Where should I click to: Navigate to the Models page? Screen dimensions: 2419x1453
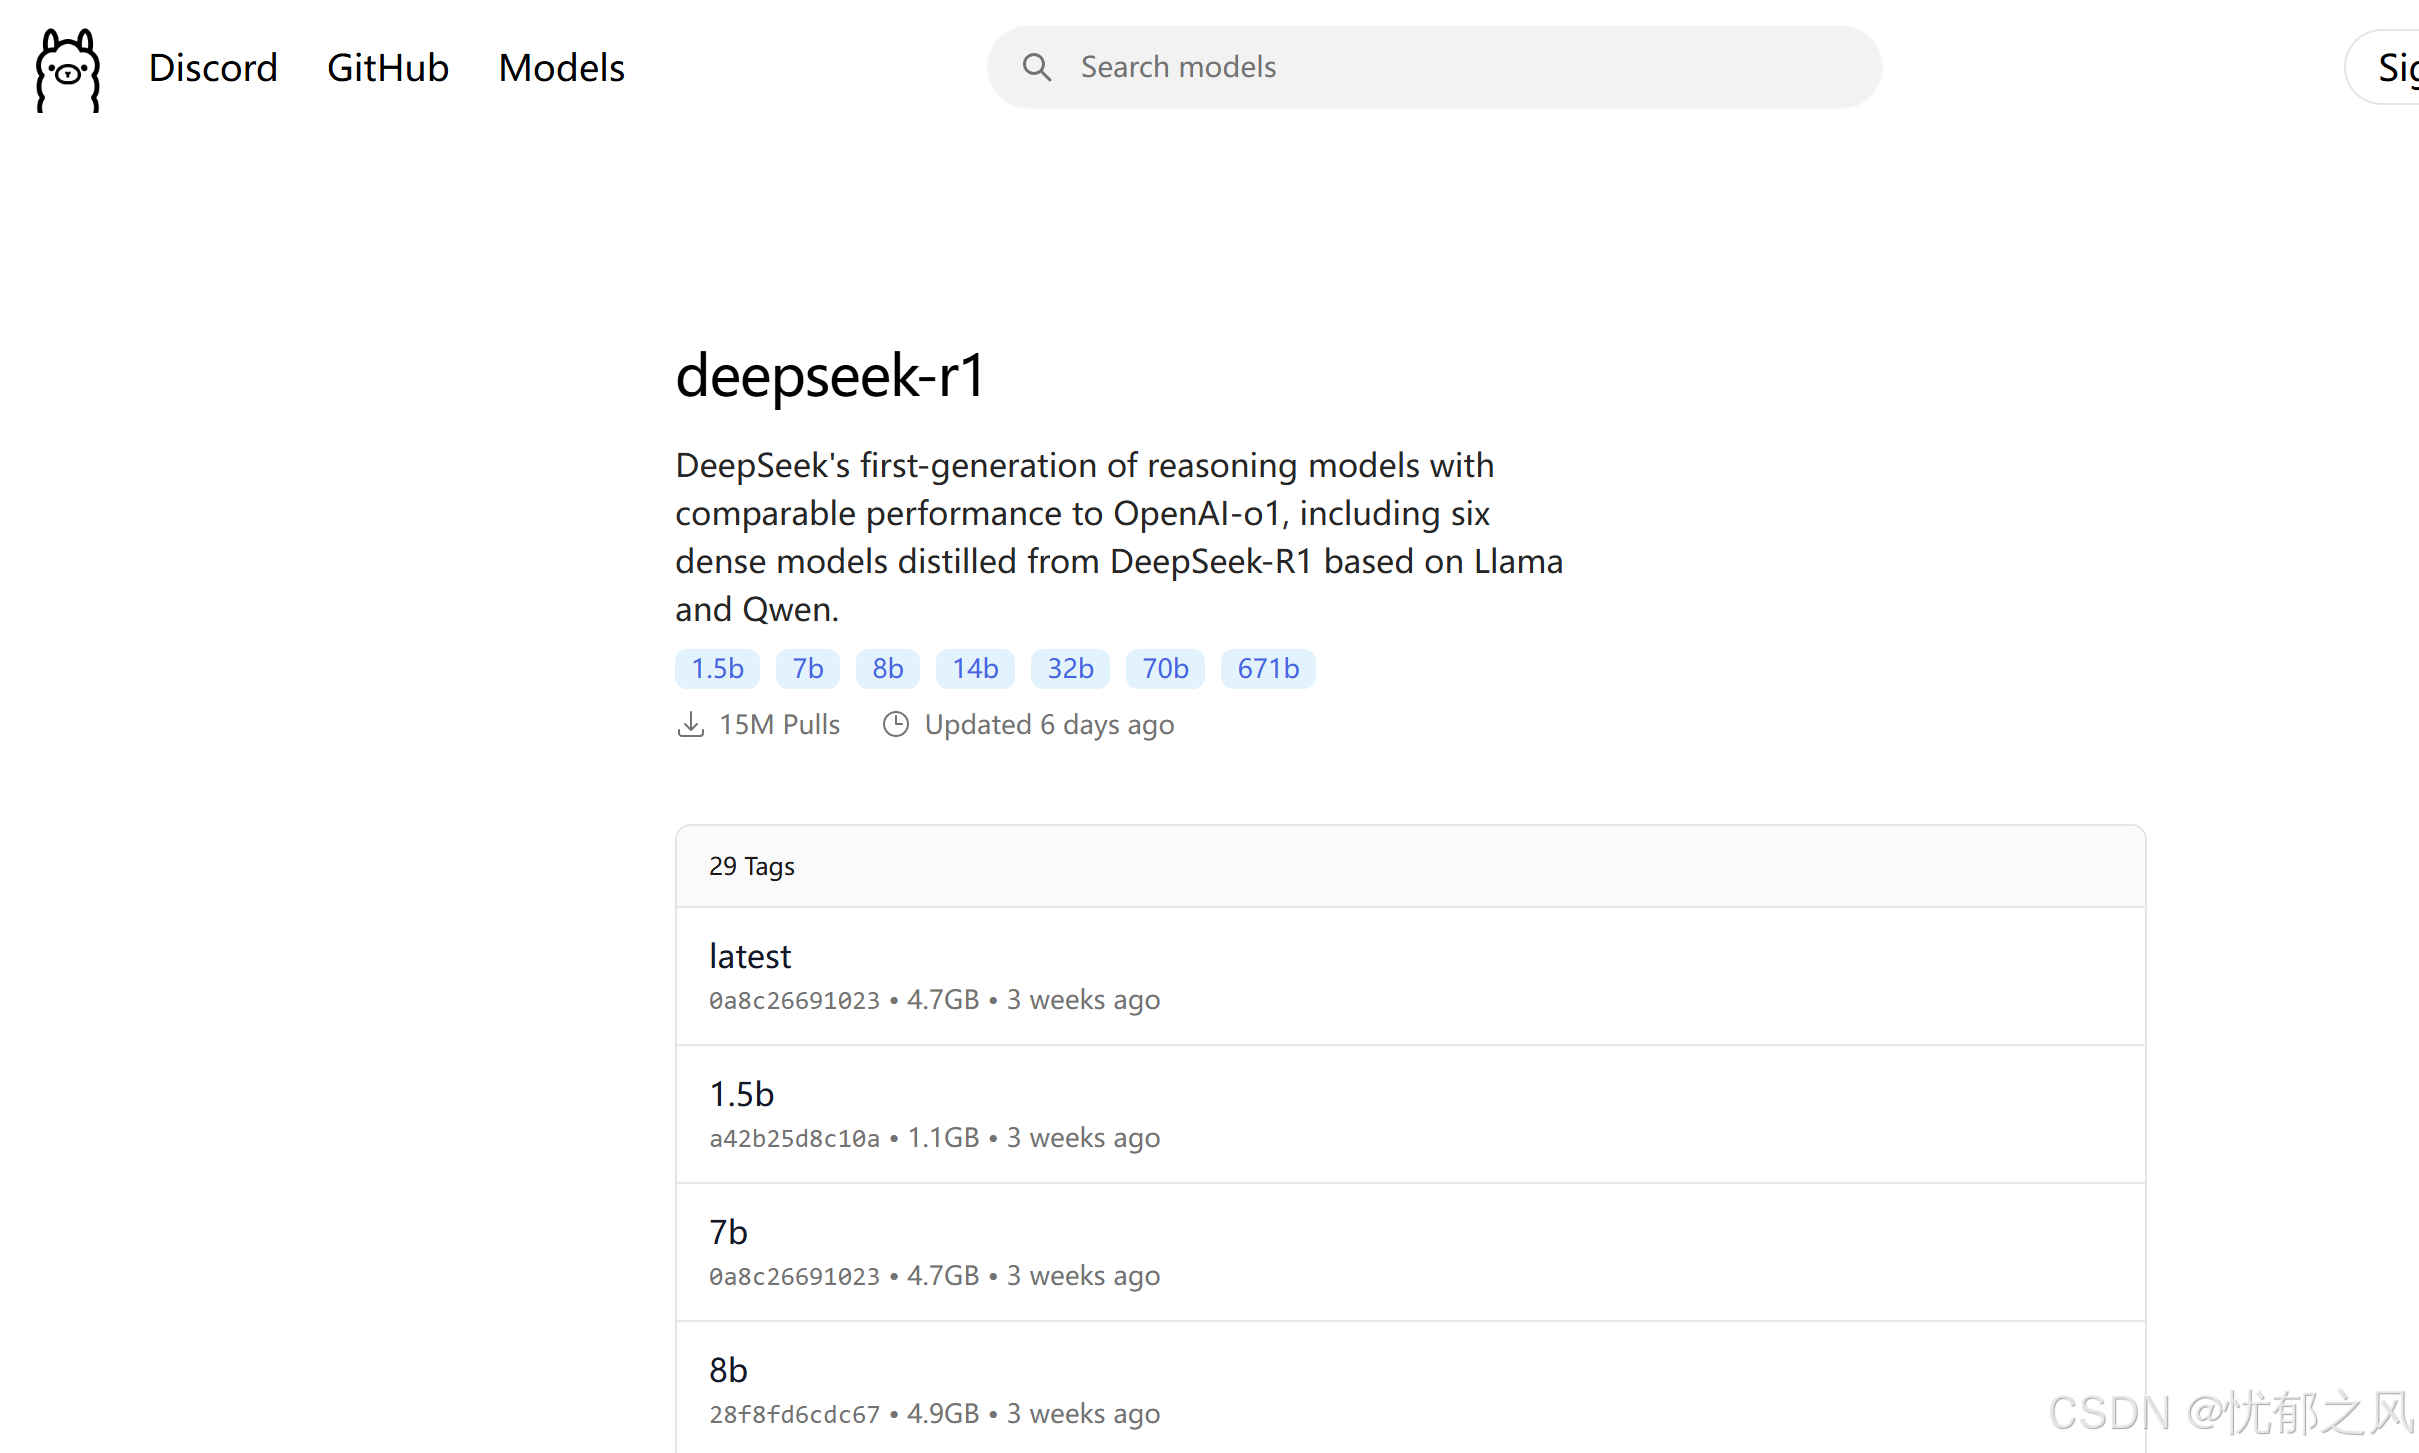click(x=561, y=67)
